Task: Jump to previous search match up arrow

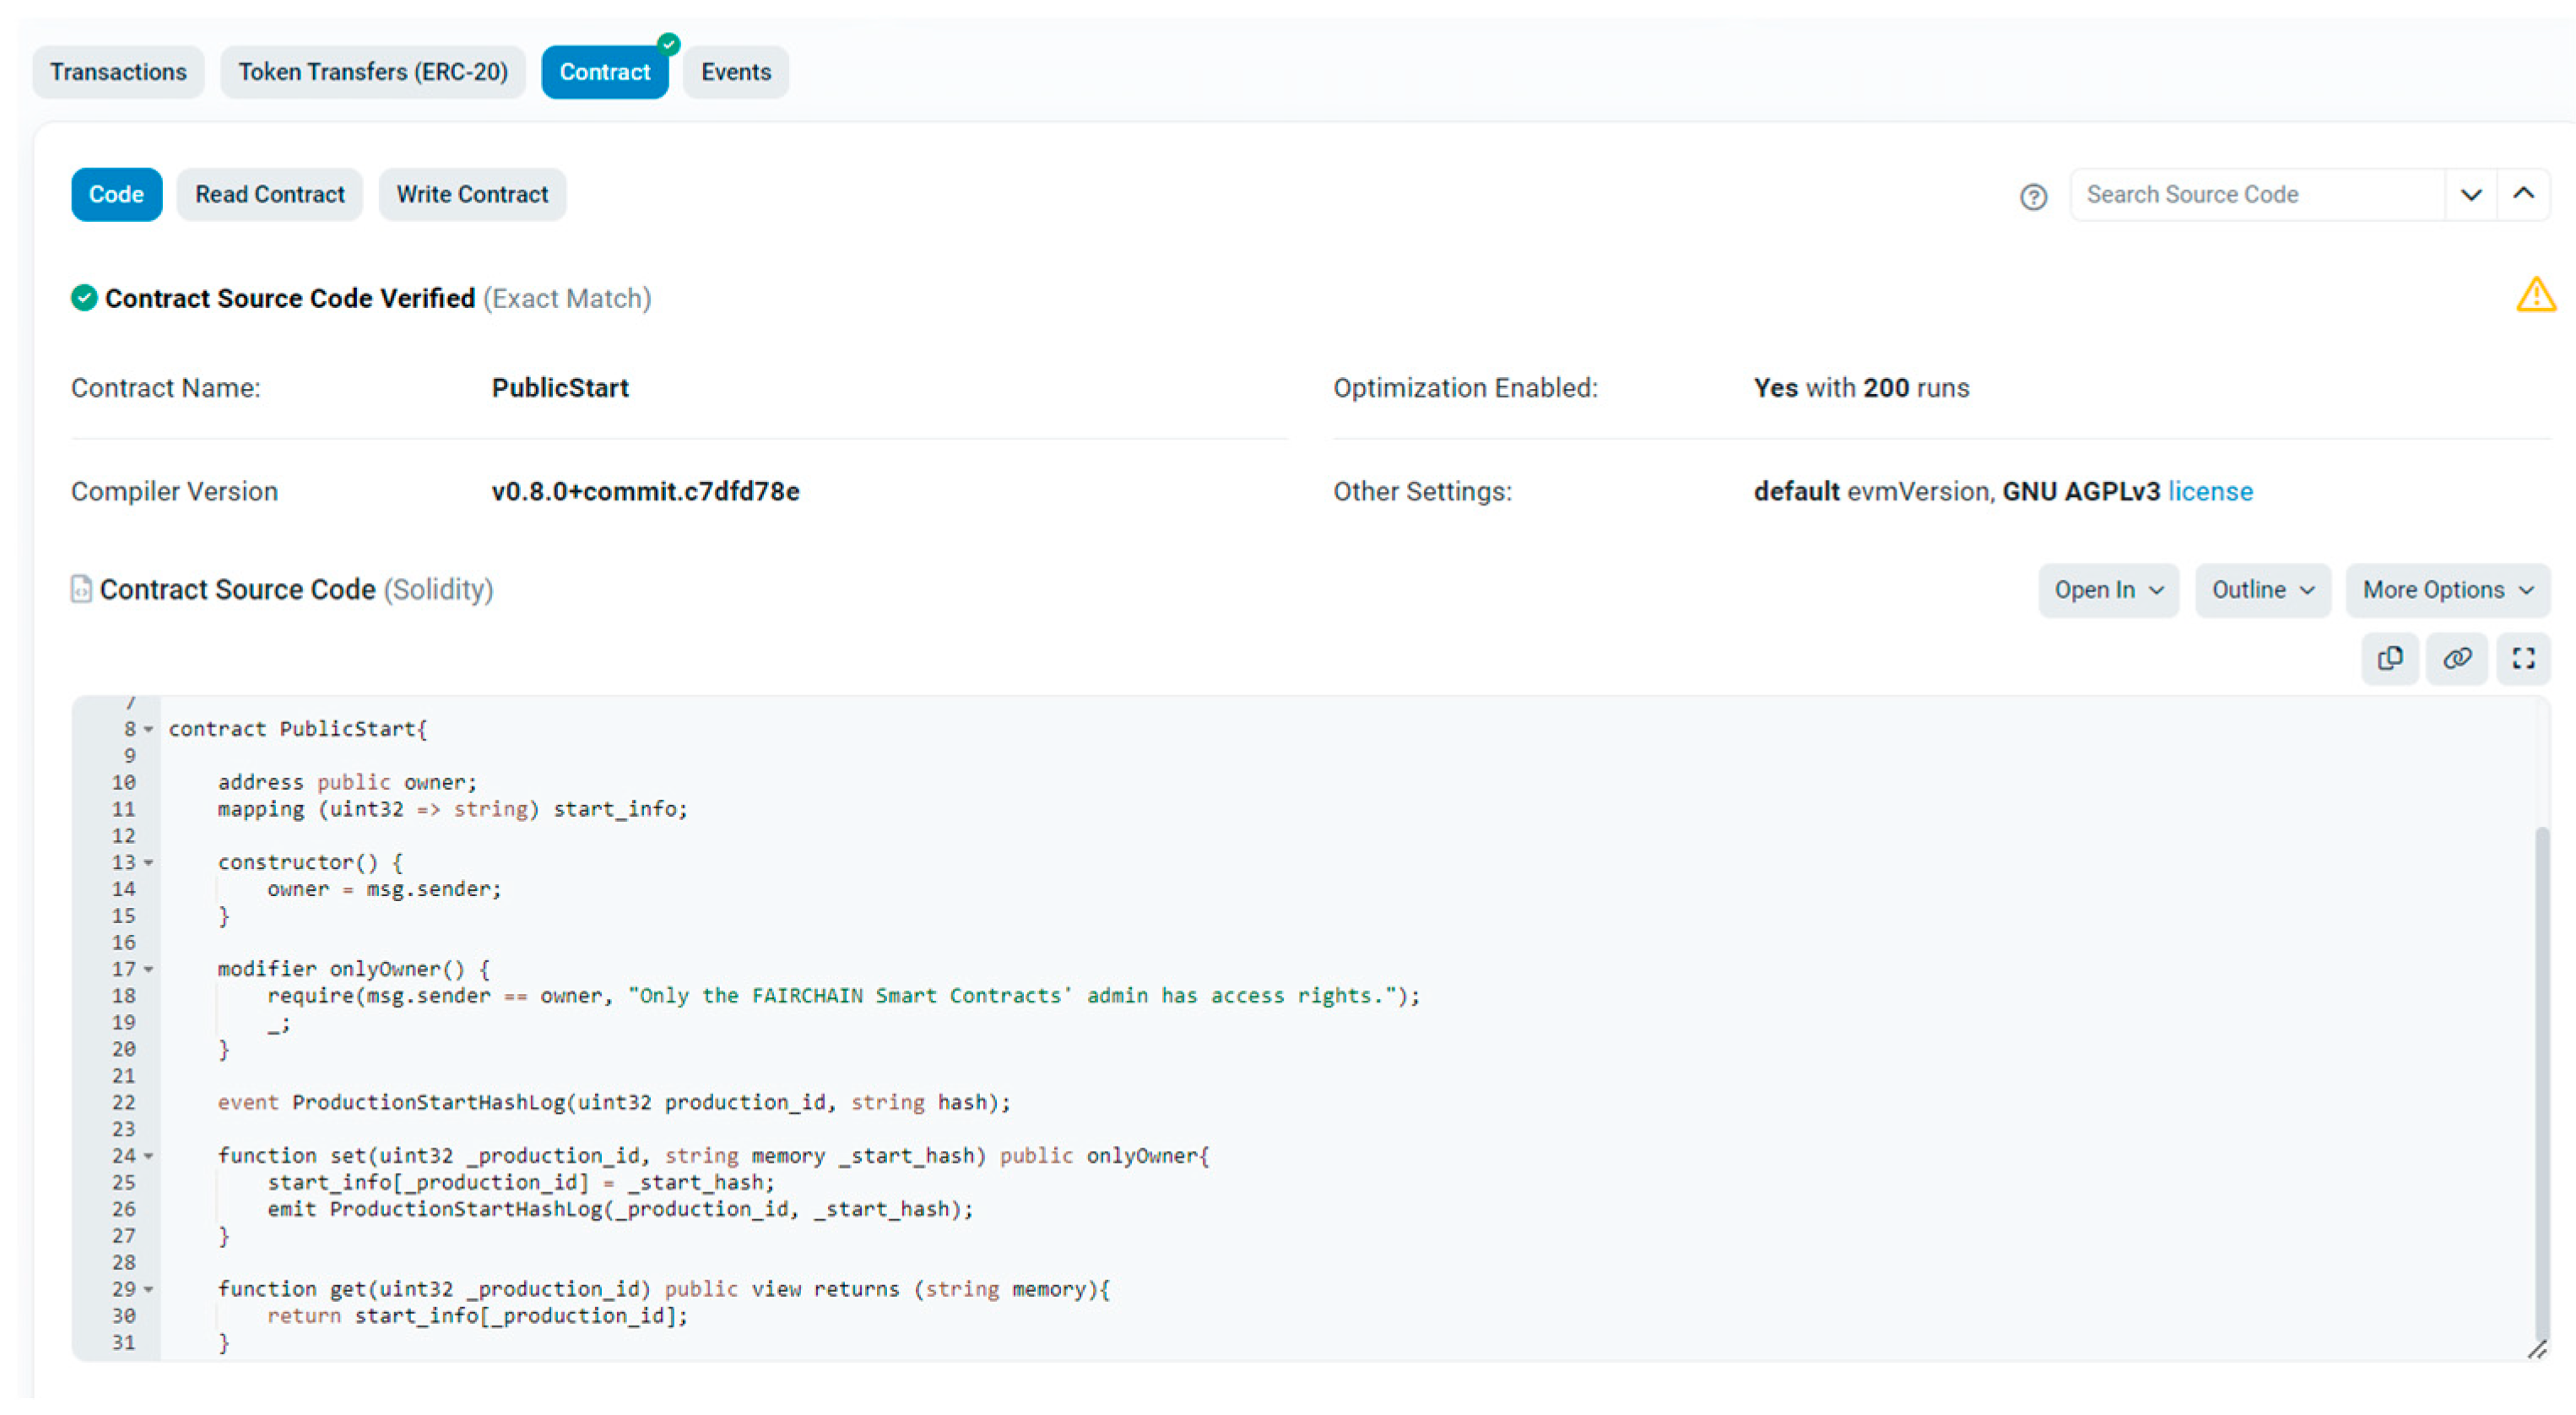Action: [x=2523, y=194]
